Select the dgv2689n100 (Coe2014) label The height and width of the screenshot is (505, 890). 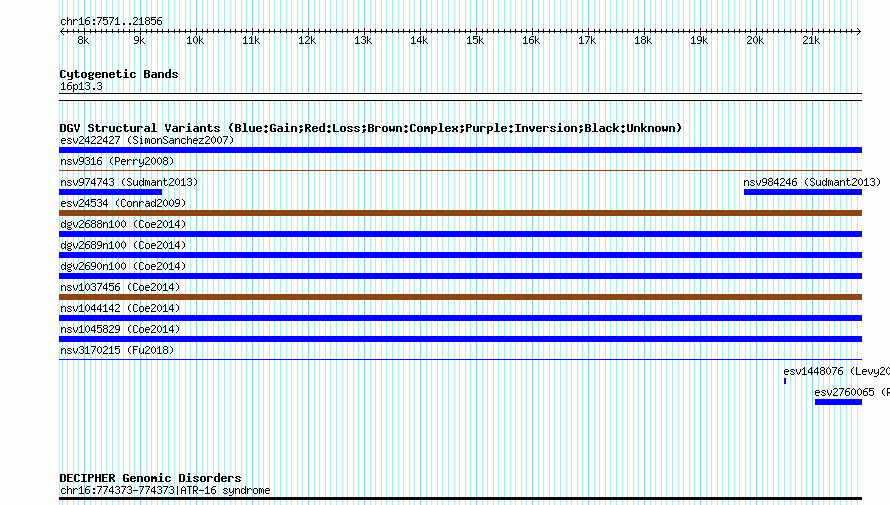coord(123,245)
